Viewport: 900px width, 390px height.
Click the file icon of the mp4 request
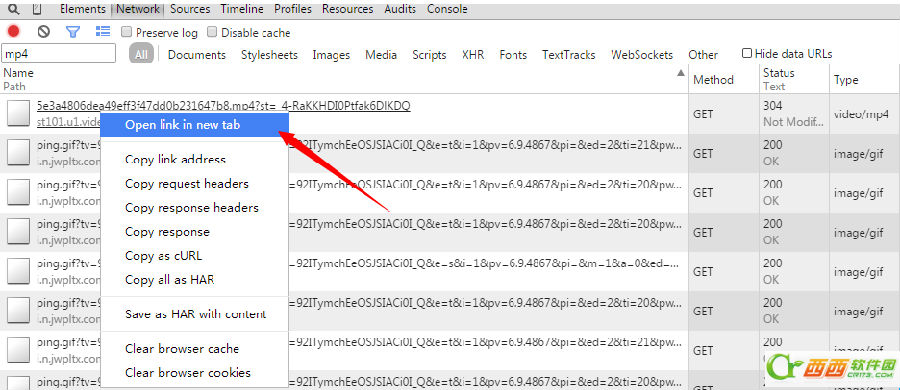(18, 113)
